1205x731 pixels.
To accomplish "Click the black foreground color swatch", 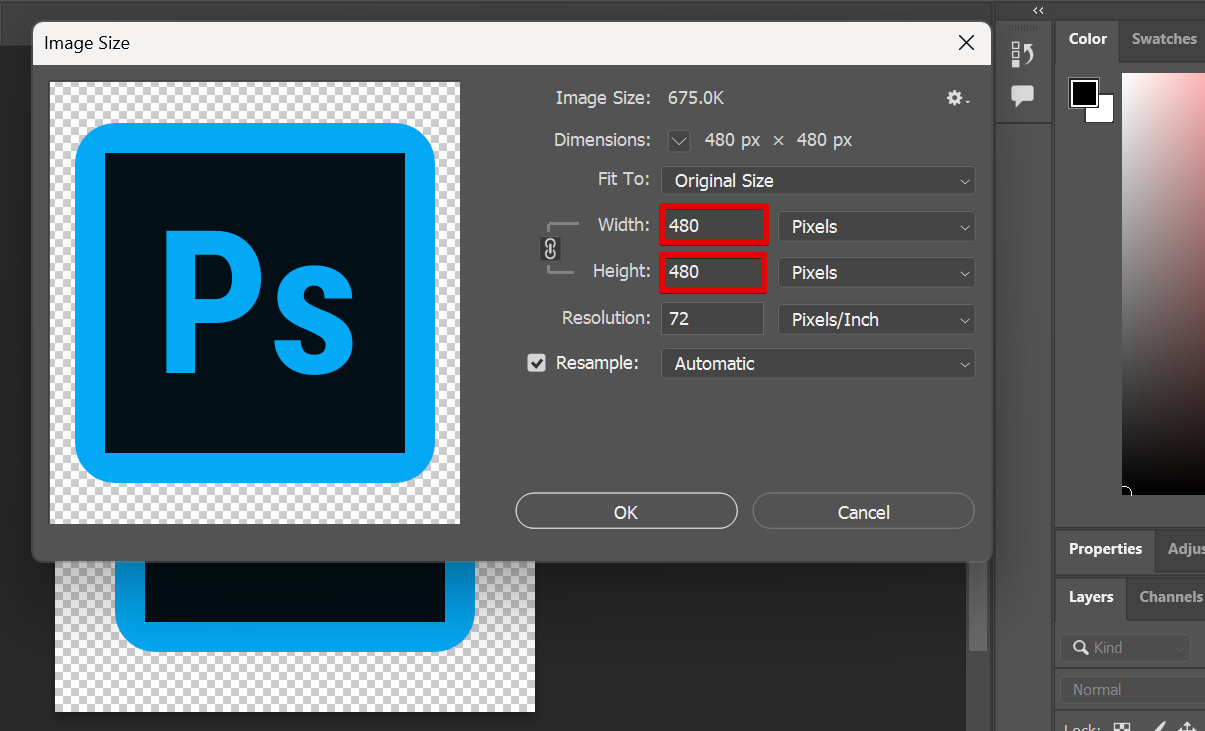I will [1083, 93].
